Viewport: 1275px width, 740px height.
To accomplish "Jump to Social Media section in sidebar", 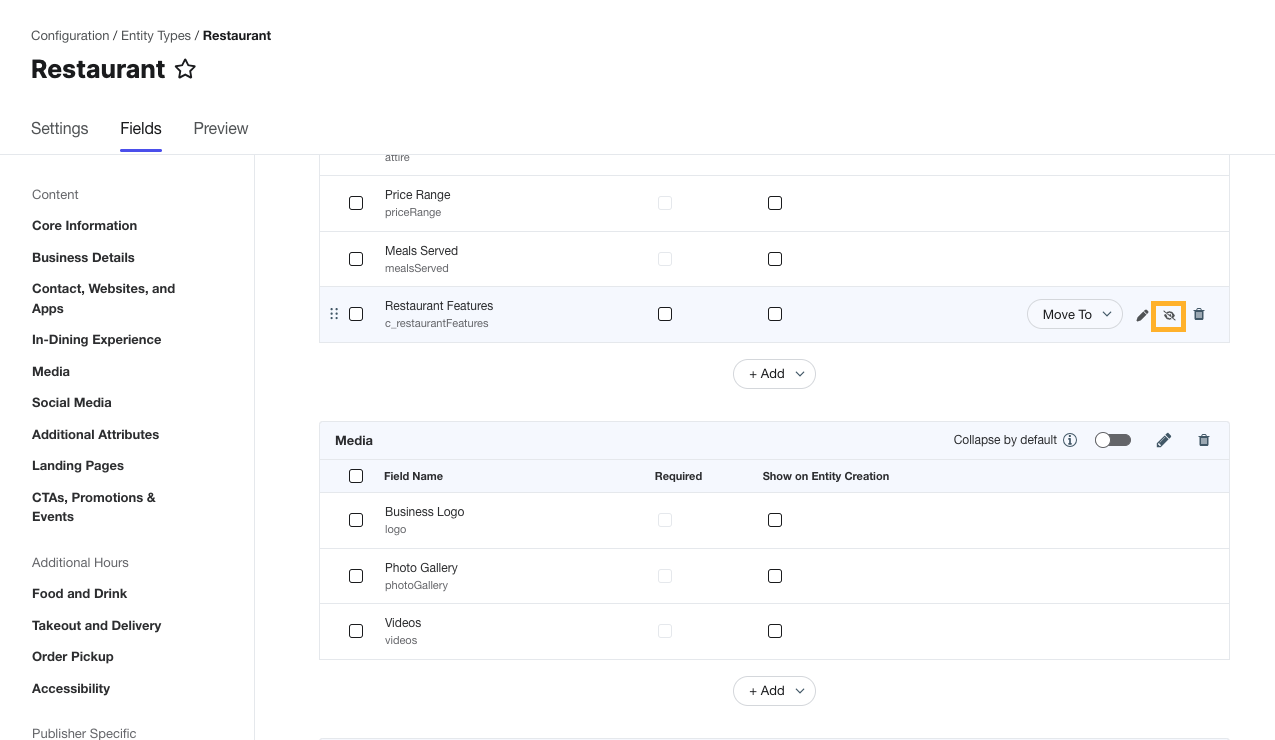I will (72, 403).
